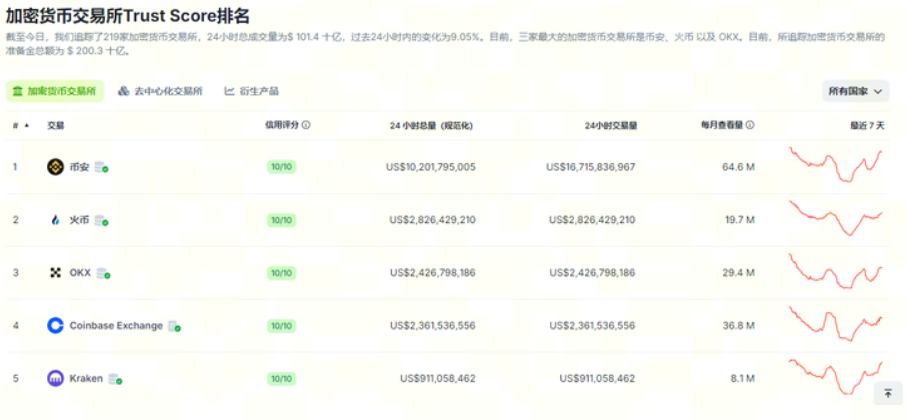Click the OKX logo icon
This screenshot has width=907, height=420.
(x=55, y=273)
